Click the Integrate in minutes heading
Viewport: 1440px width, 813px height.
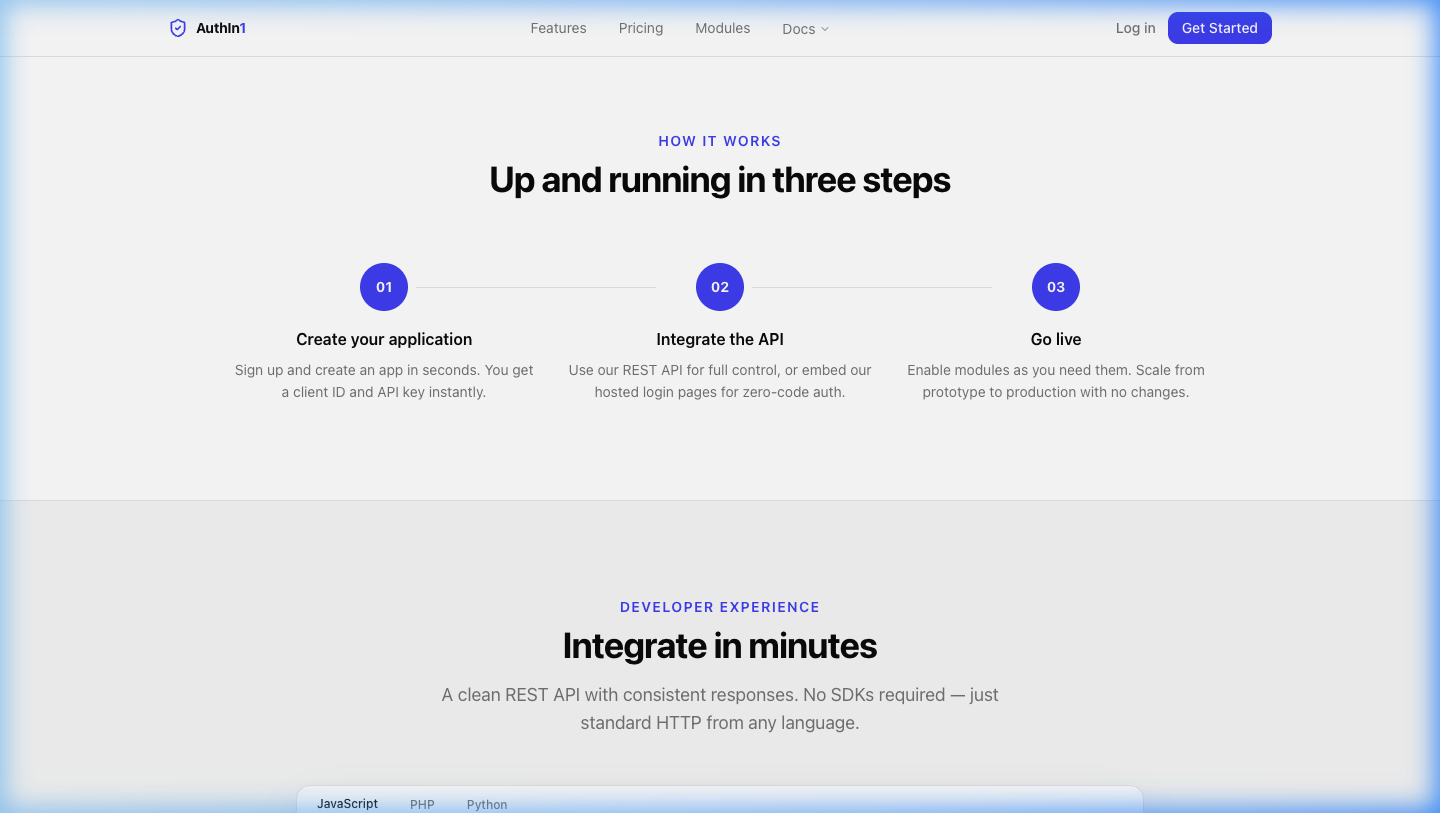720,646
